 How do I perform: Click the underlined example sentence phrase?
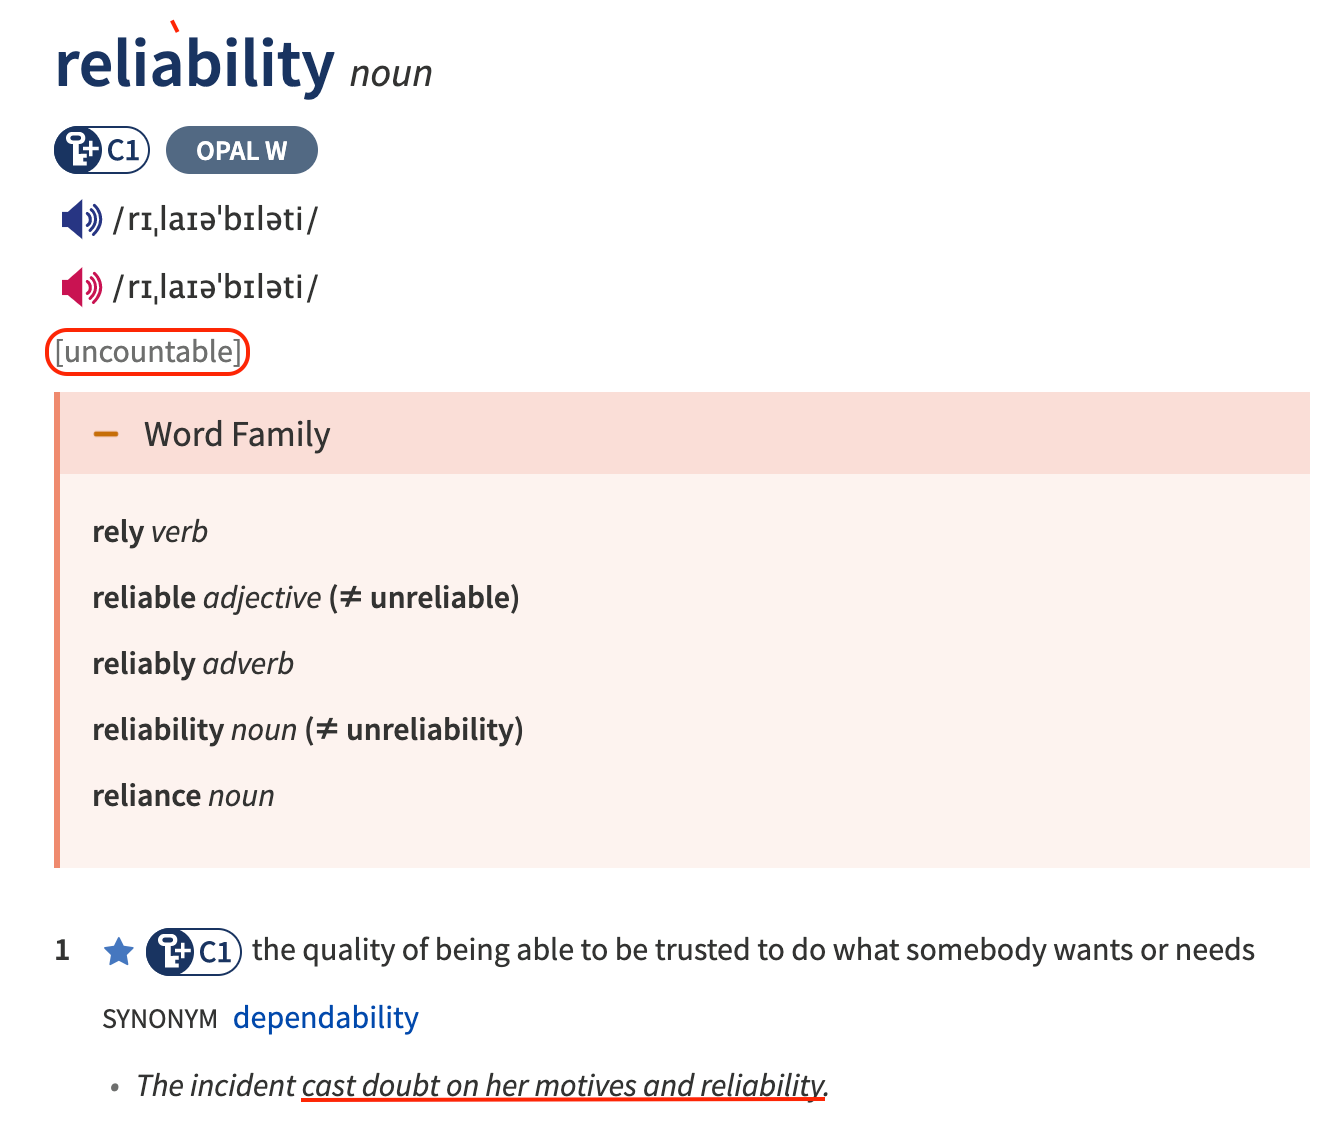[564, 1085]
